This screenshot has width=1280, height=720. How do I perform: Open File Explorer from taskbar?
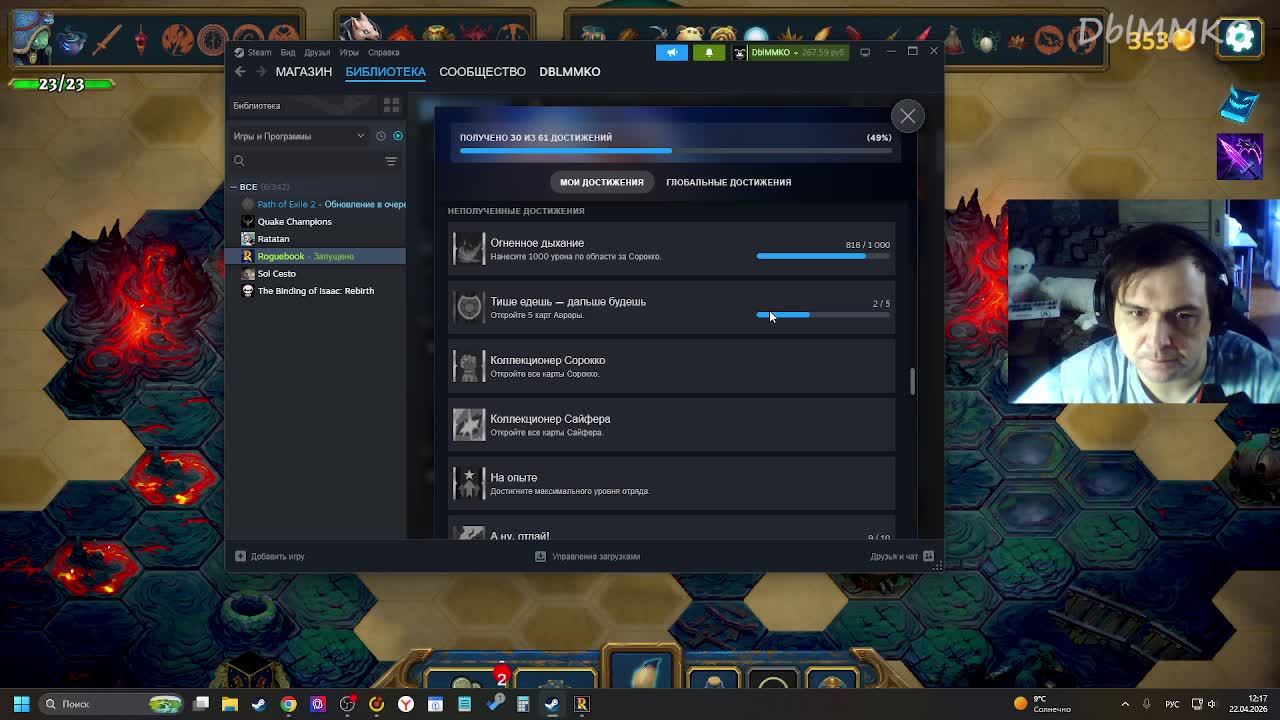(230, 704)
